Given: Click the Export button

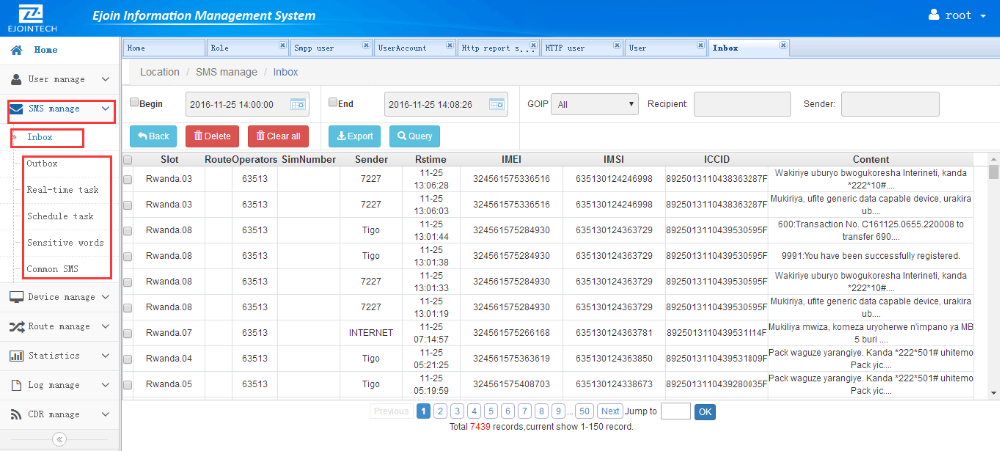Looking at the screenshot, I should click(x=355, y=137).
